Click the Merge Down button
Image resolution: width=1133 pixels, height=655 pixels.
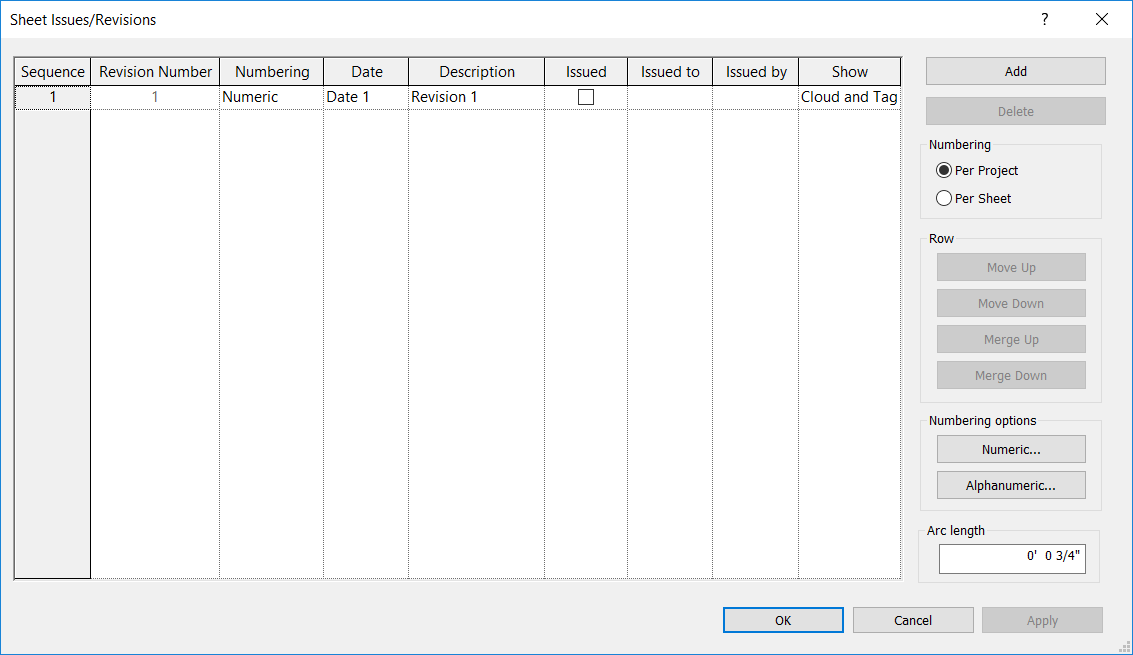(1011, 375)
